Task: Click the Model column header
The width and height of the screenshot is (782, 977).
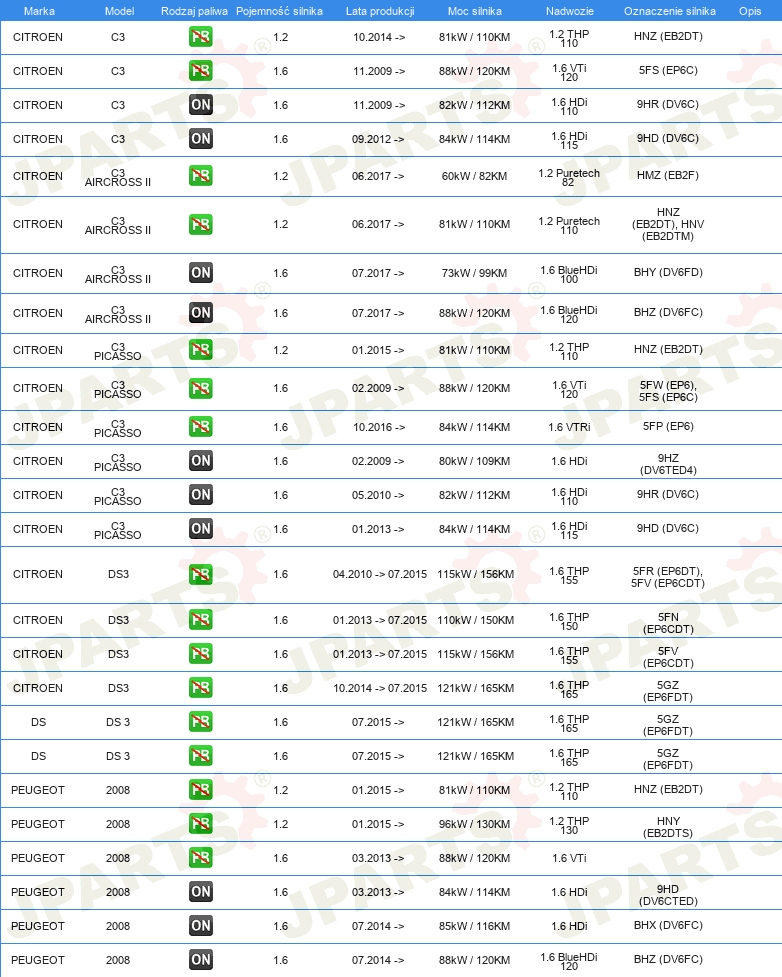Action: point(119,11)
